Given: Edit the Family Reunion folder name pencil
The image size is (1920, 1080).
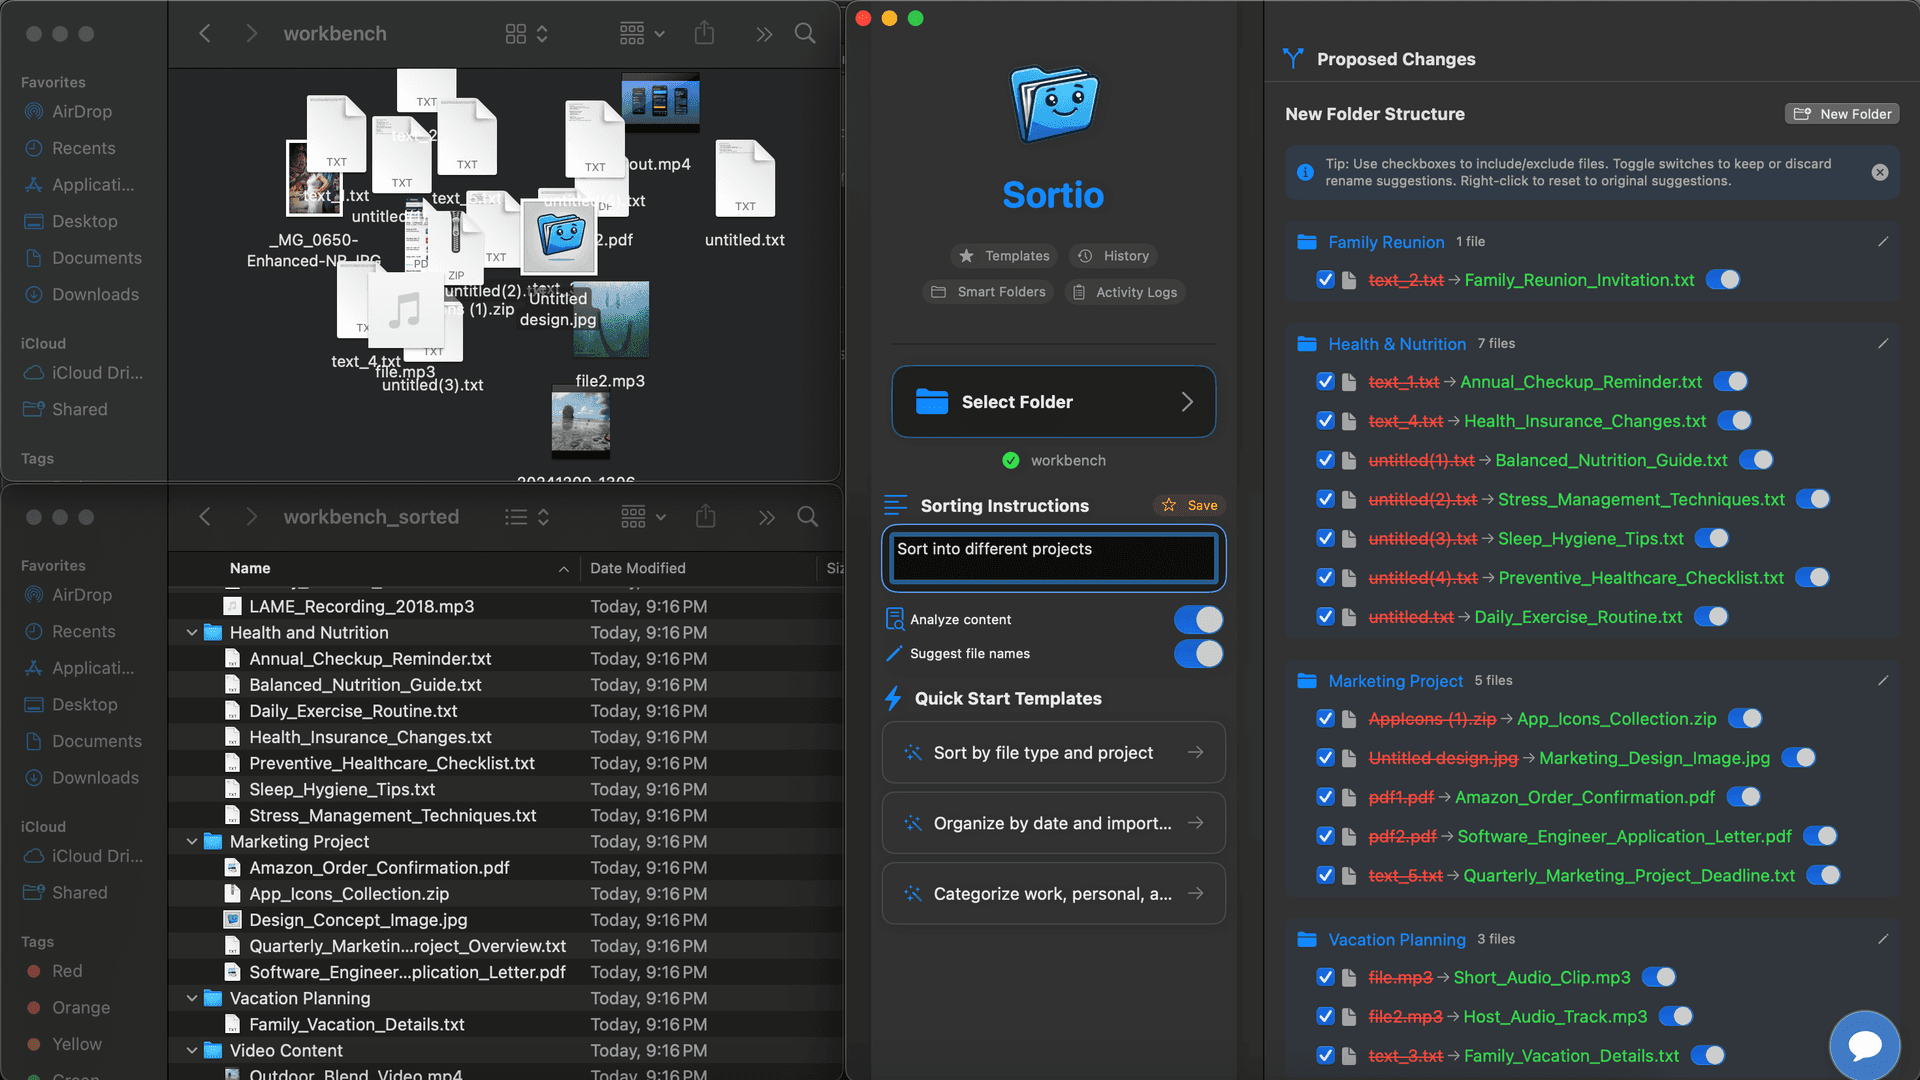Looking at the screenshot, I should point(1883,241).
